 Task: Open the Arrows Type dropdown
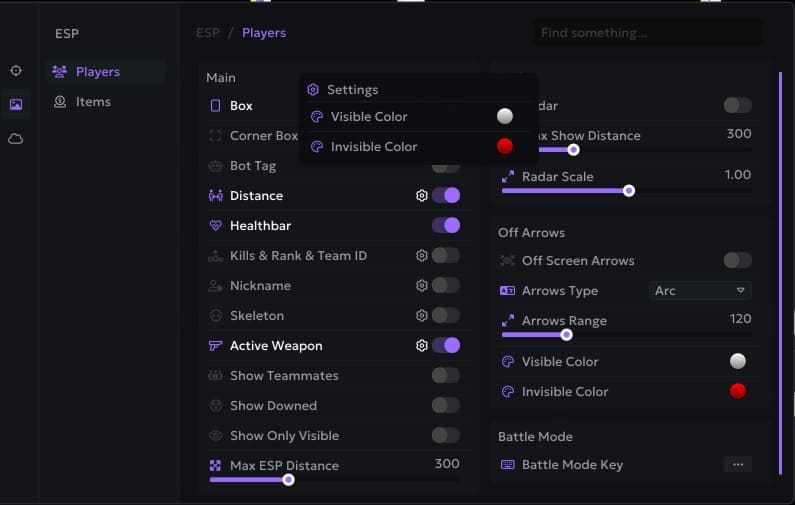tap(700, 291)
